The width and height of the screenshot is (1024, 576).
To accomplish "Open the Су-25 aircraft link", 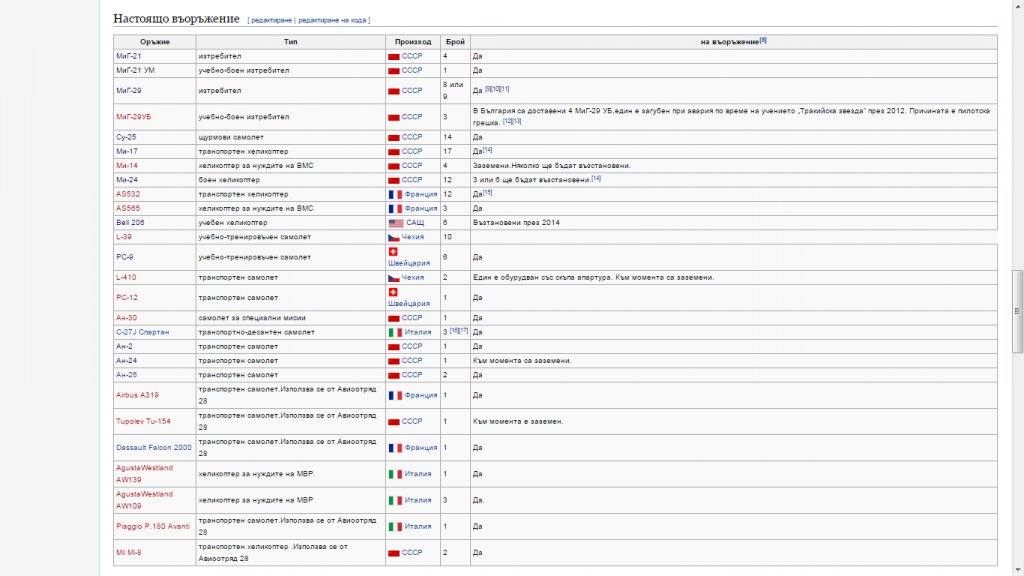I will pos(126,136).
